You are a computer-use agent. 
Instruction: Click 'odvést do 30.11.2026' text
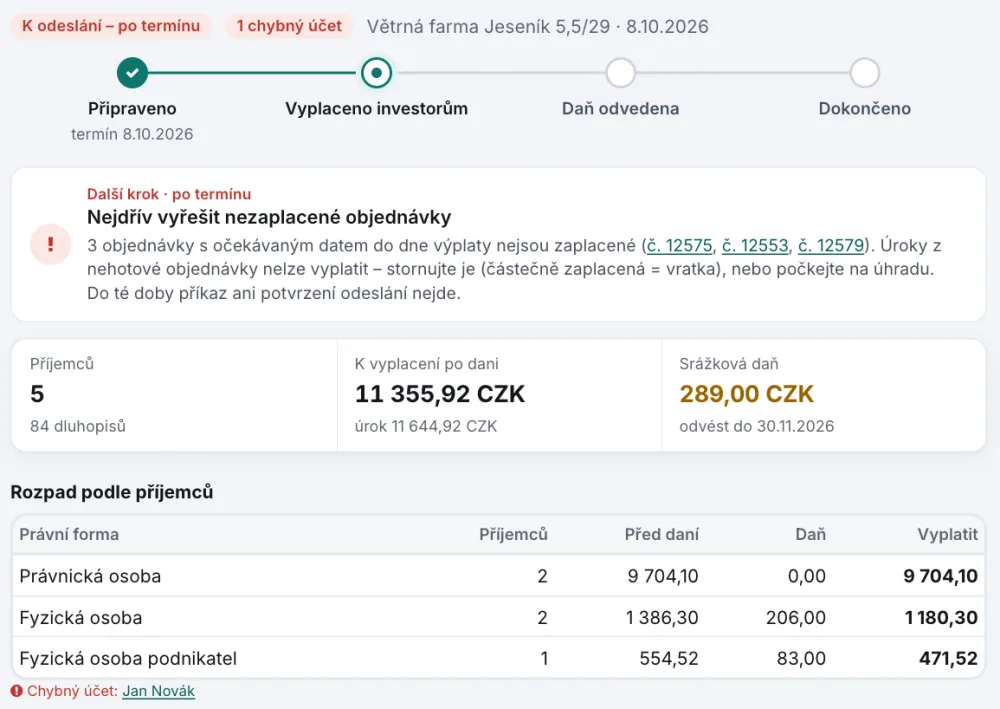756,426
